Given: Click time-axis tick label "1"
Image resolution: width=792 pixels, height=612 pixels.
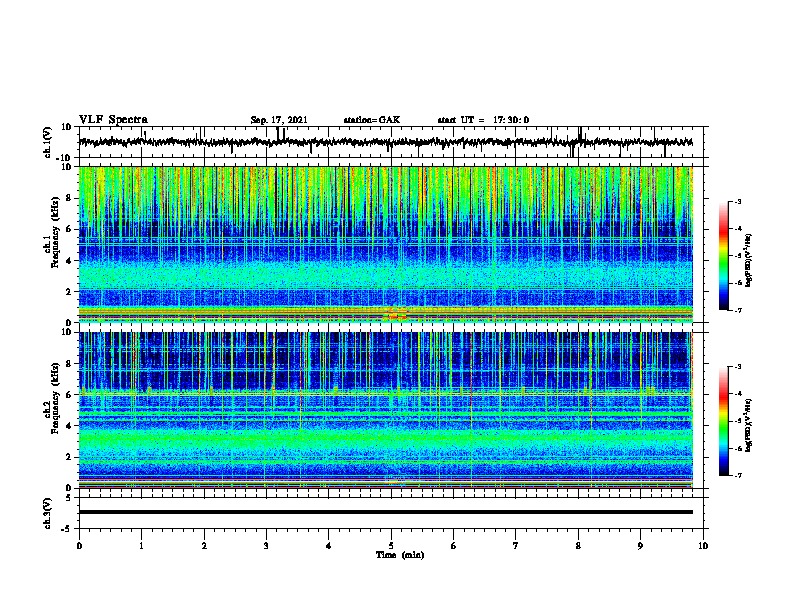Looking at the screenshot, I should pyautogui.click(x=141, y=545).
